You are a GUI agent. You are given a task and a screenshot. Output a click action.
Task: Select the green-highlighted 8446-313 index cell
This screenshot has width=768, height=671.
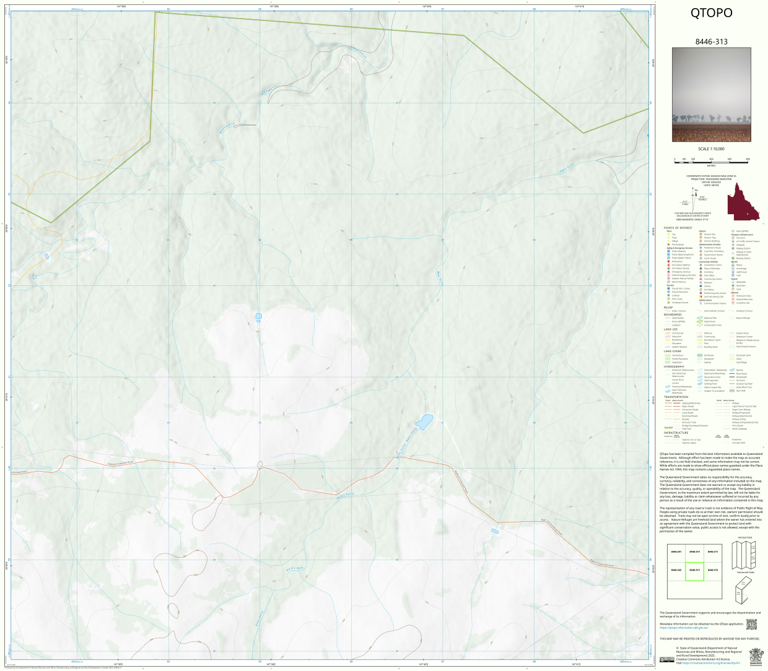click(694, 571)
